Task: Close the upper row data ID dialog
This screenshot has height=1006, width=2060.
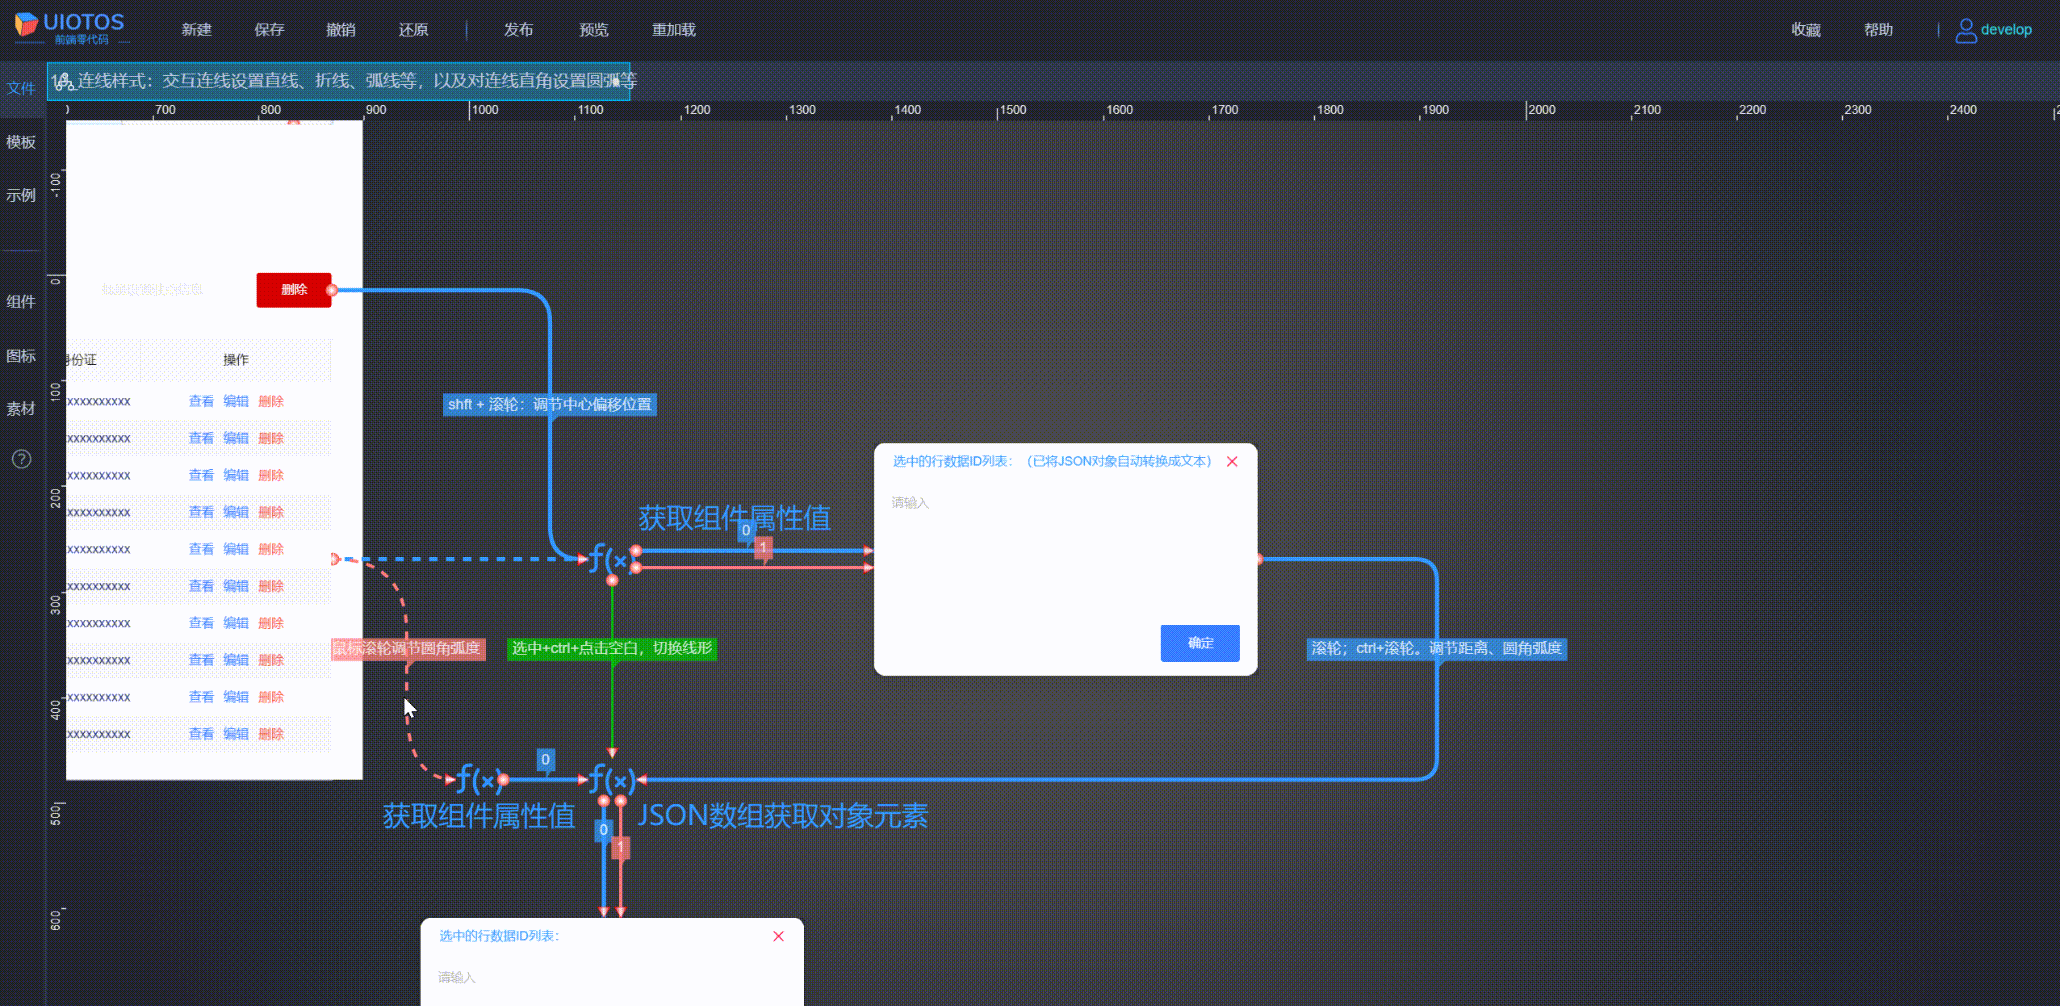Action: pyautogui.click(x=1232, y=461)
